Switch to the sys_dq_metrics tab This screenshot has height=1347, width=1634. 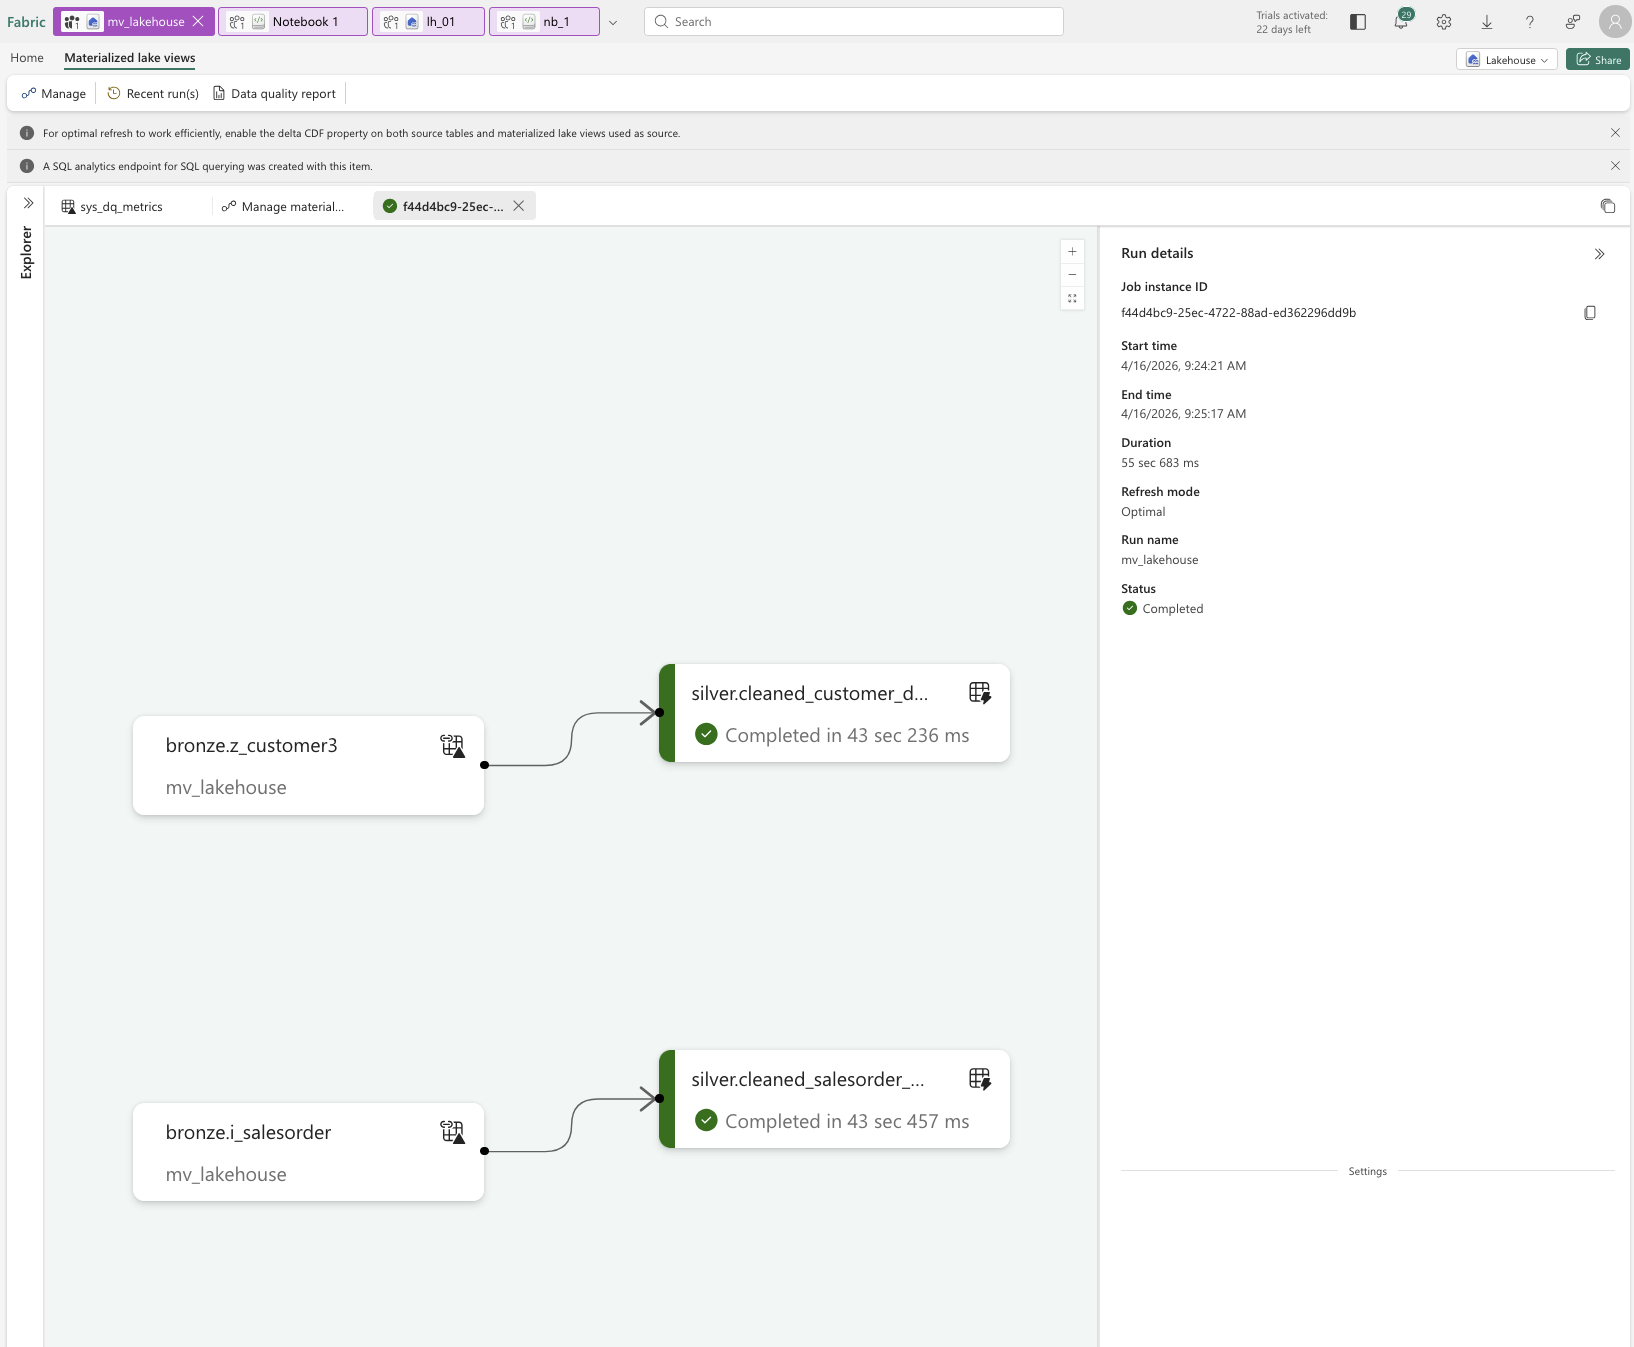(x=121, y=207)
